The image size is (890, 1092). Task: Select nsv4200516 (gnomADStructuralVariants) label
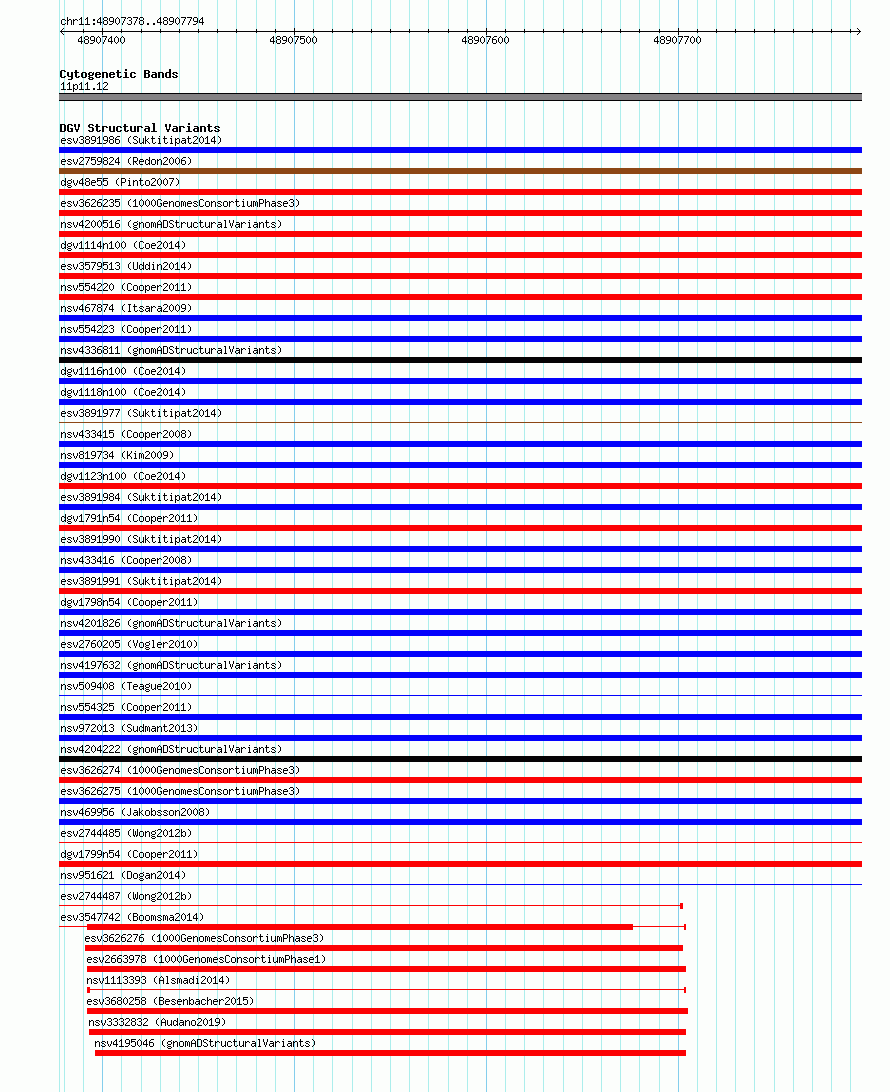point(171,224)
